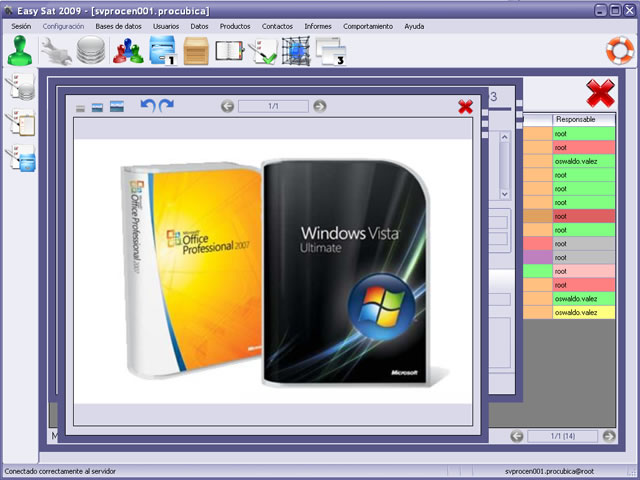Go to next page of list
This screenshot has width=640, height=480.
[609, 436]
